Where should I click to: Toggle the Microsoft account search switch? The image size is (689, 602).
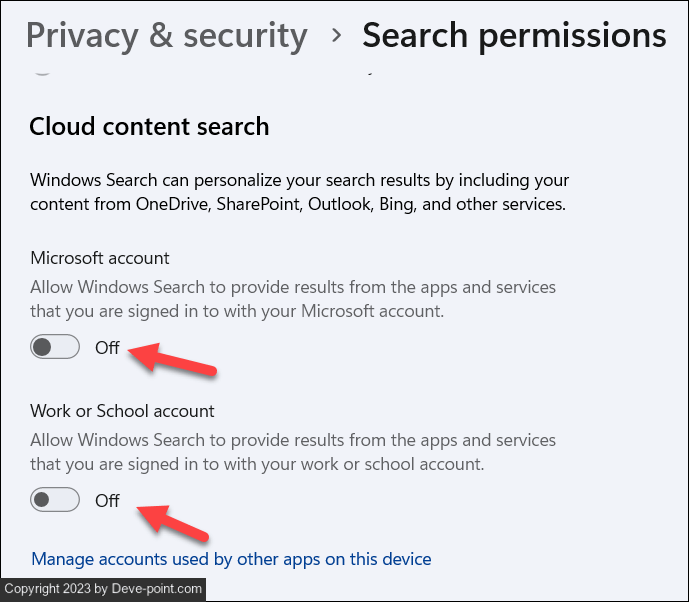point(55,348)
